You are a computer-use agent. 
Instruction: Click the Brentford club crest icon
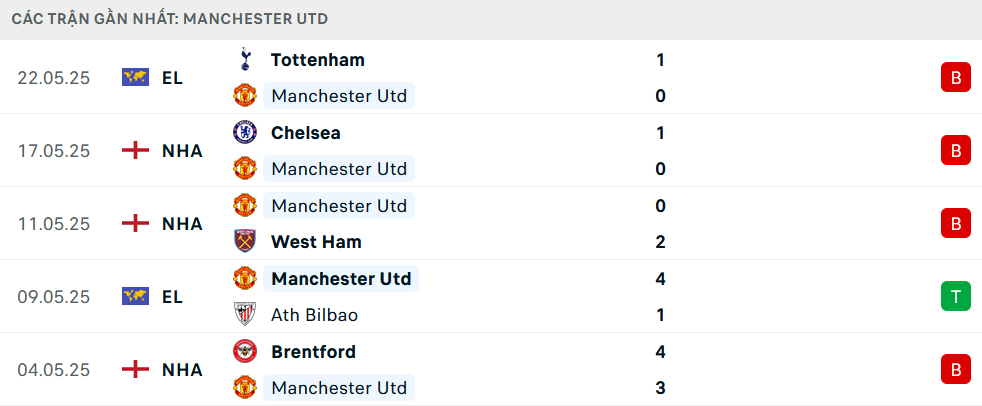(245, 351)
